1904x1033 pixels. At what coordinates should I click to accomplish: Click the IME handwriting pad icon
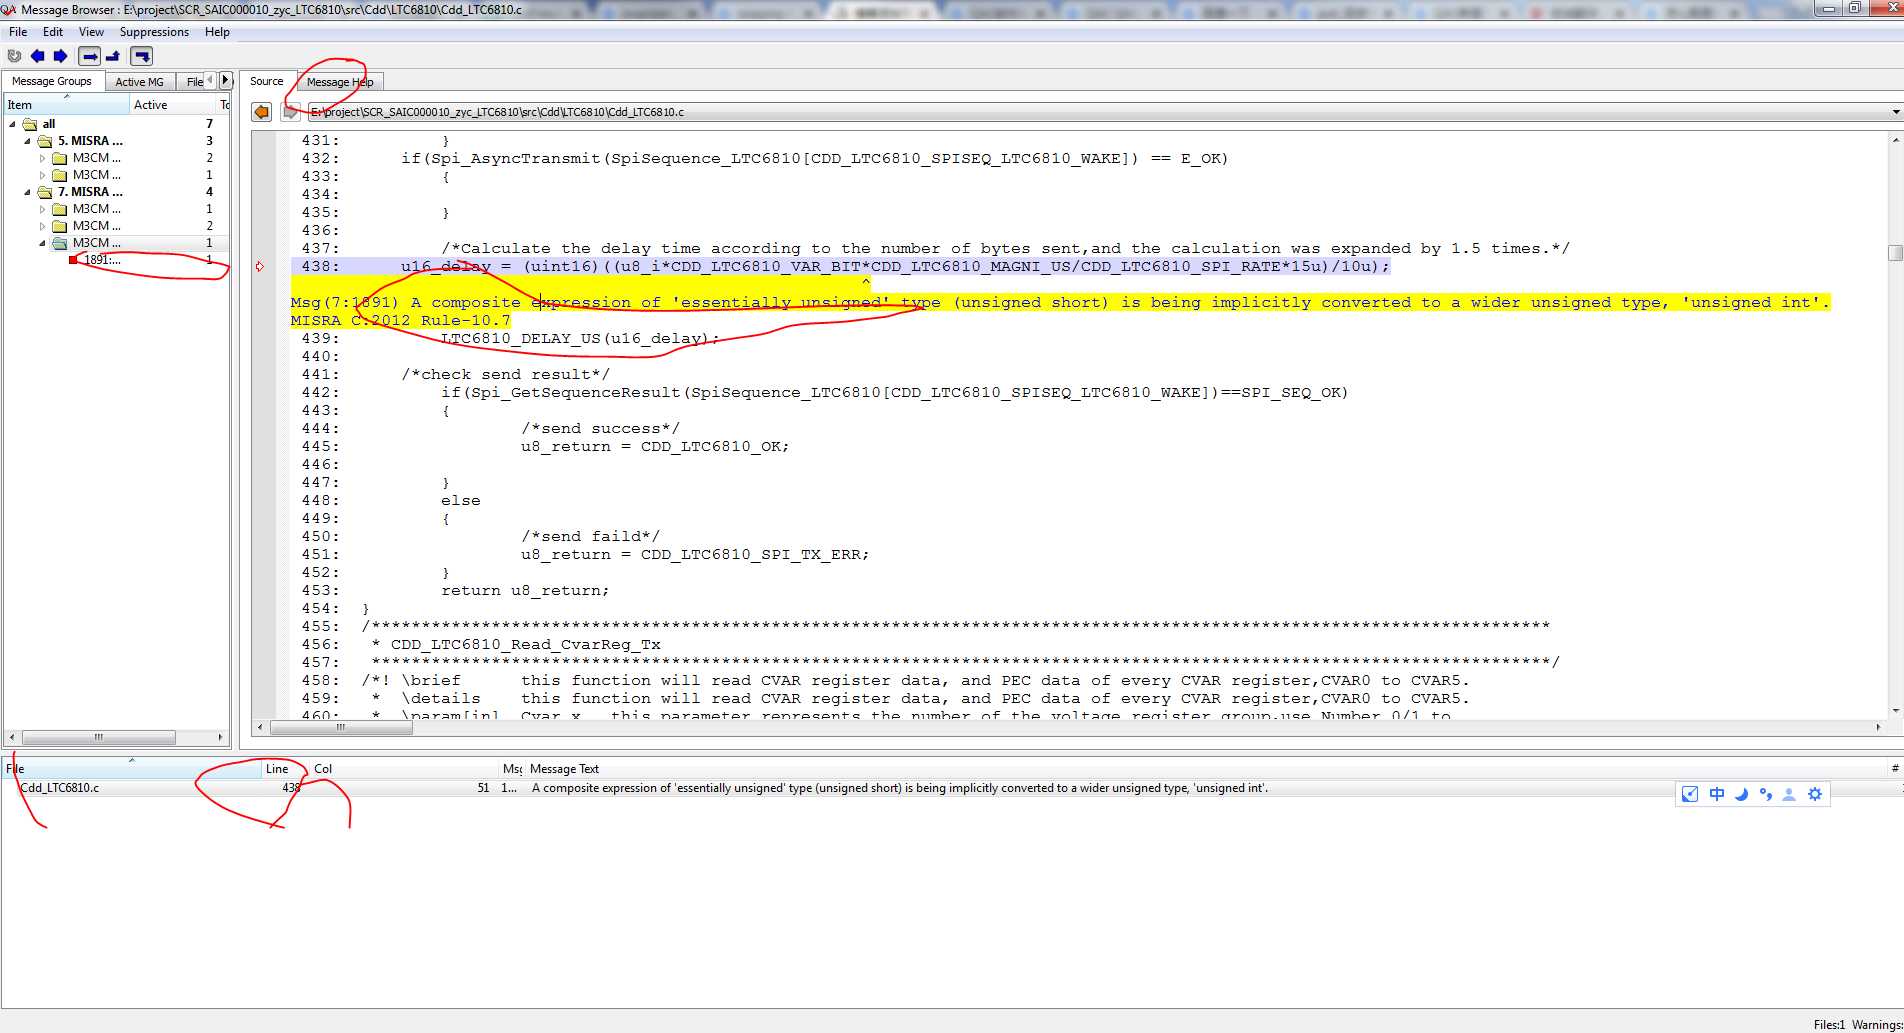1690,794
